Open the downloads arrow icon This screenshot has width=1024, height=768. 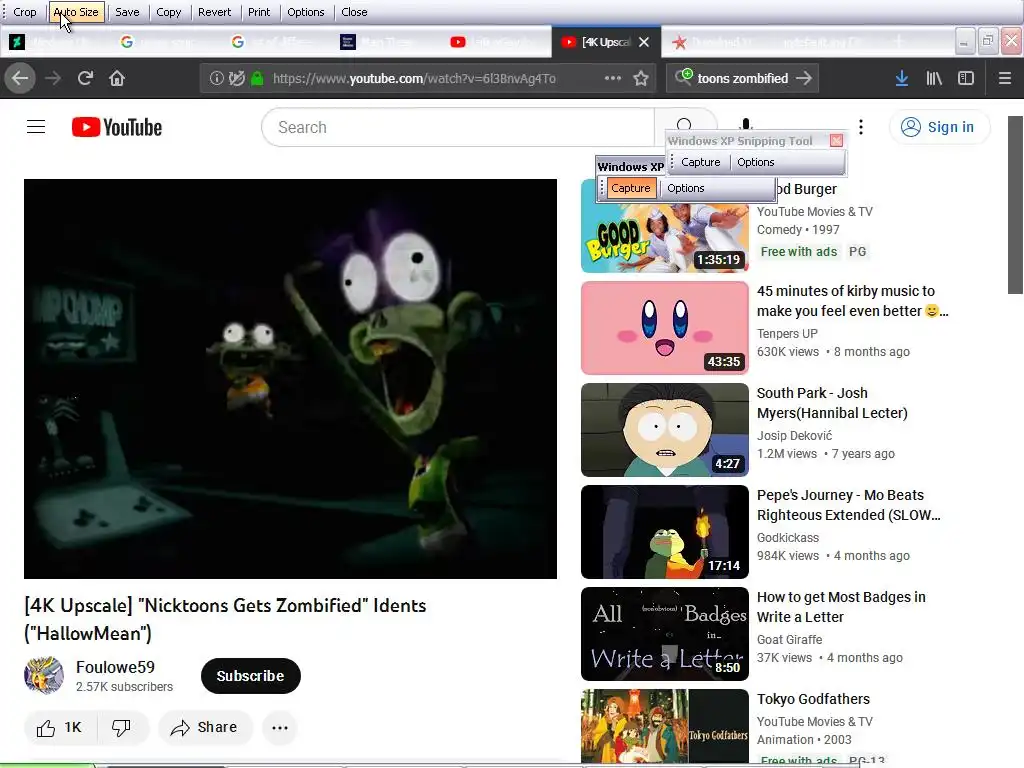coord(902,78)
